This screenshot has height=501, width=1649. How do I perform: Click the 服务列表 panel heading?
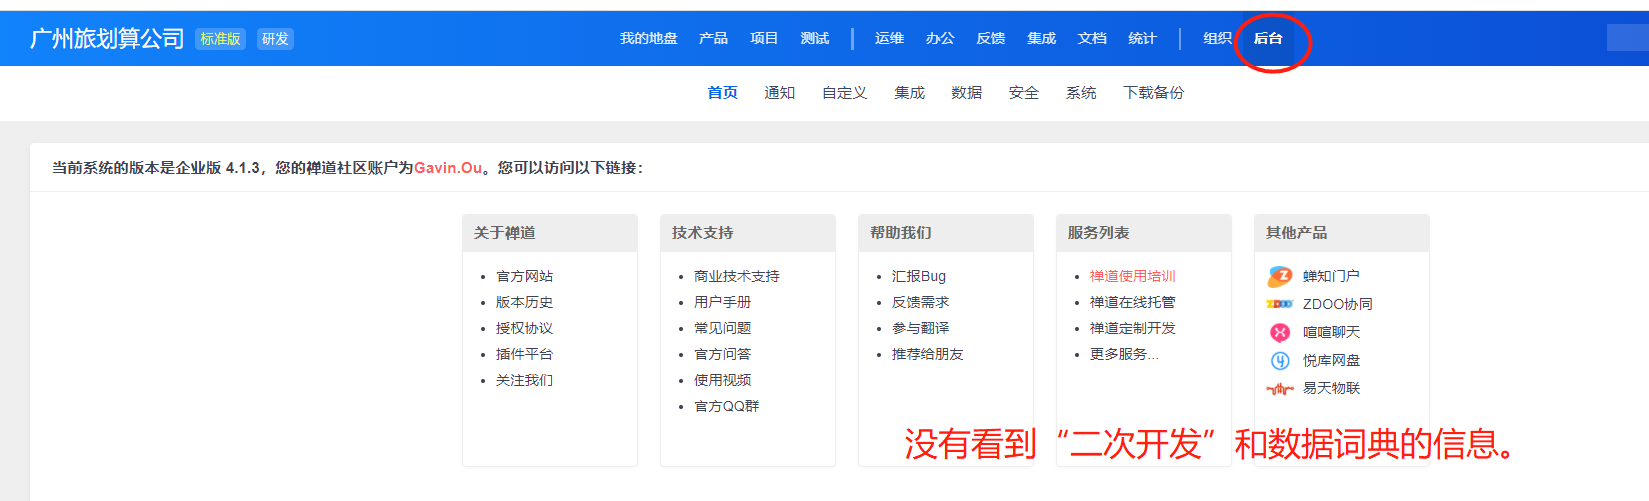1099,233
